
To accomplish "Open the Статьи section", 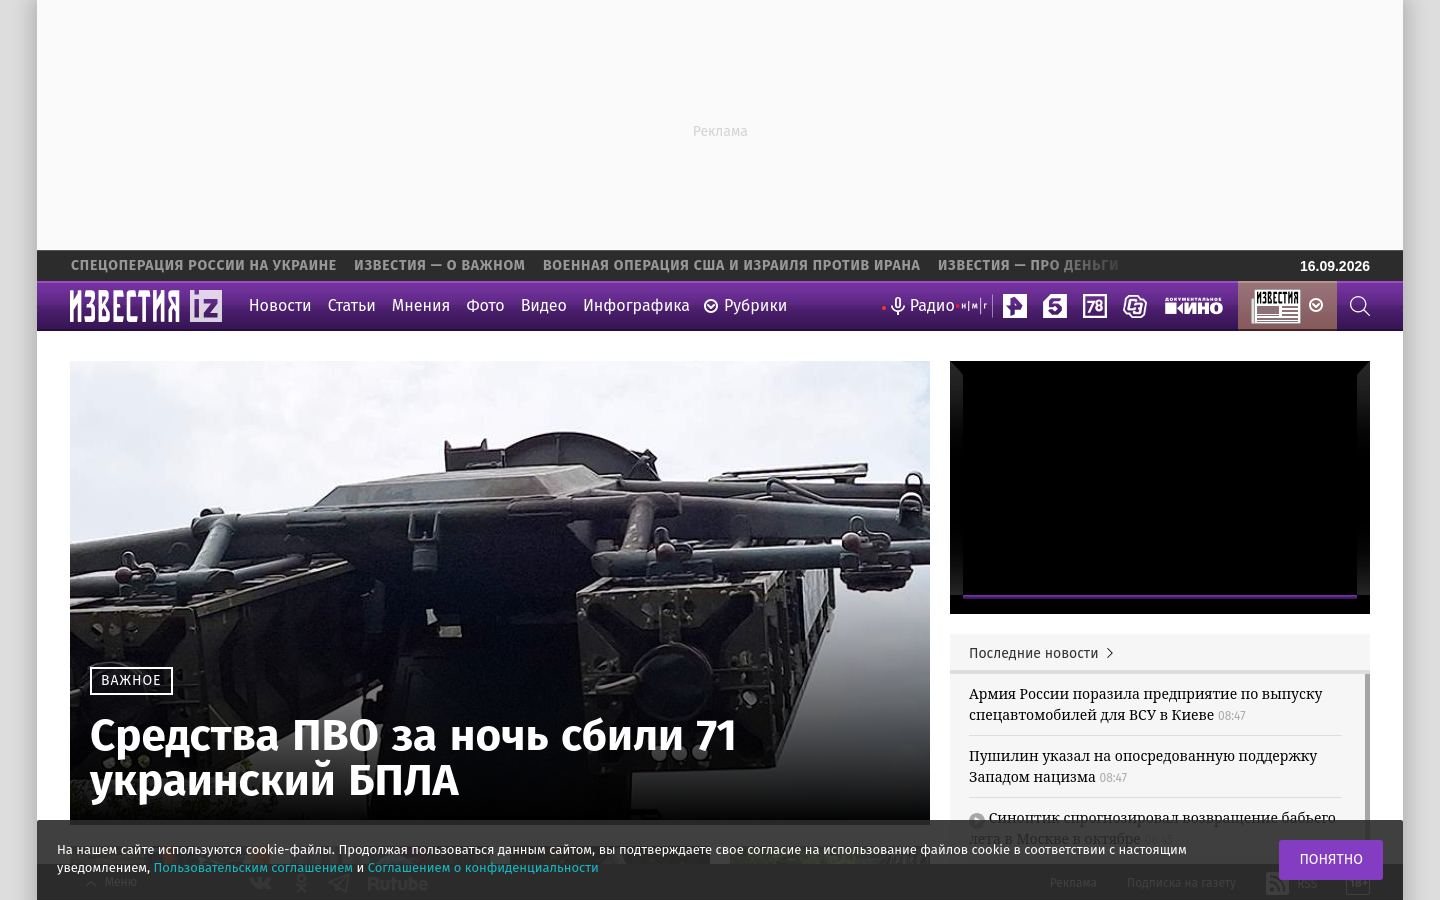I will 351,306.
